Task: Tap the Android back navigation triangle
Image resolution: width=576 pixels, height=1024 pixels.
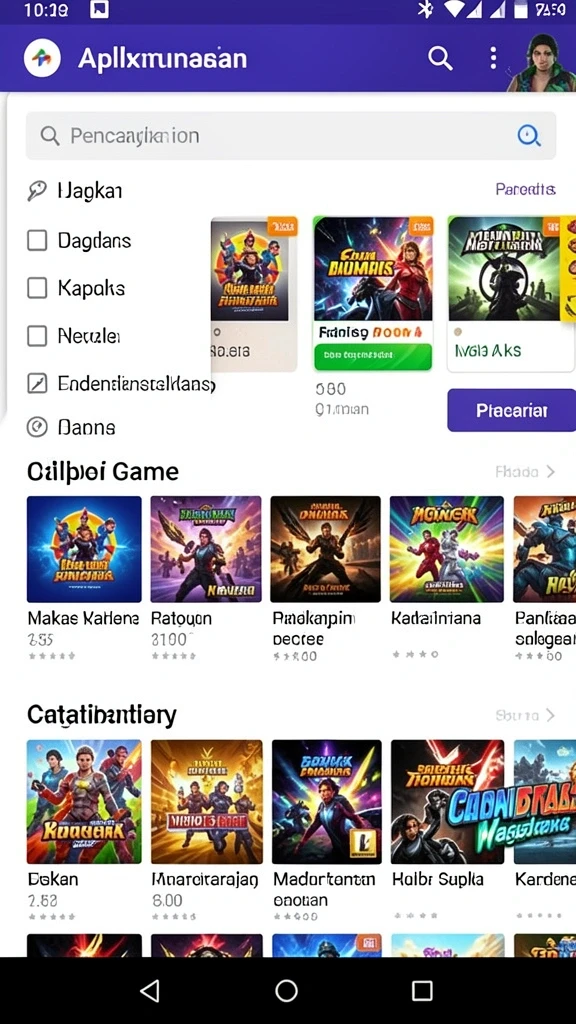Action: tap(150, 990)
